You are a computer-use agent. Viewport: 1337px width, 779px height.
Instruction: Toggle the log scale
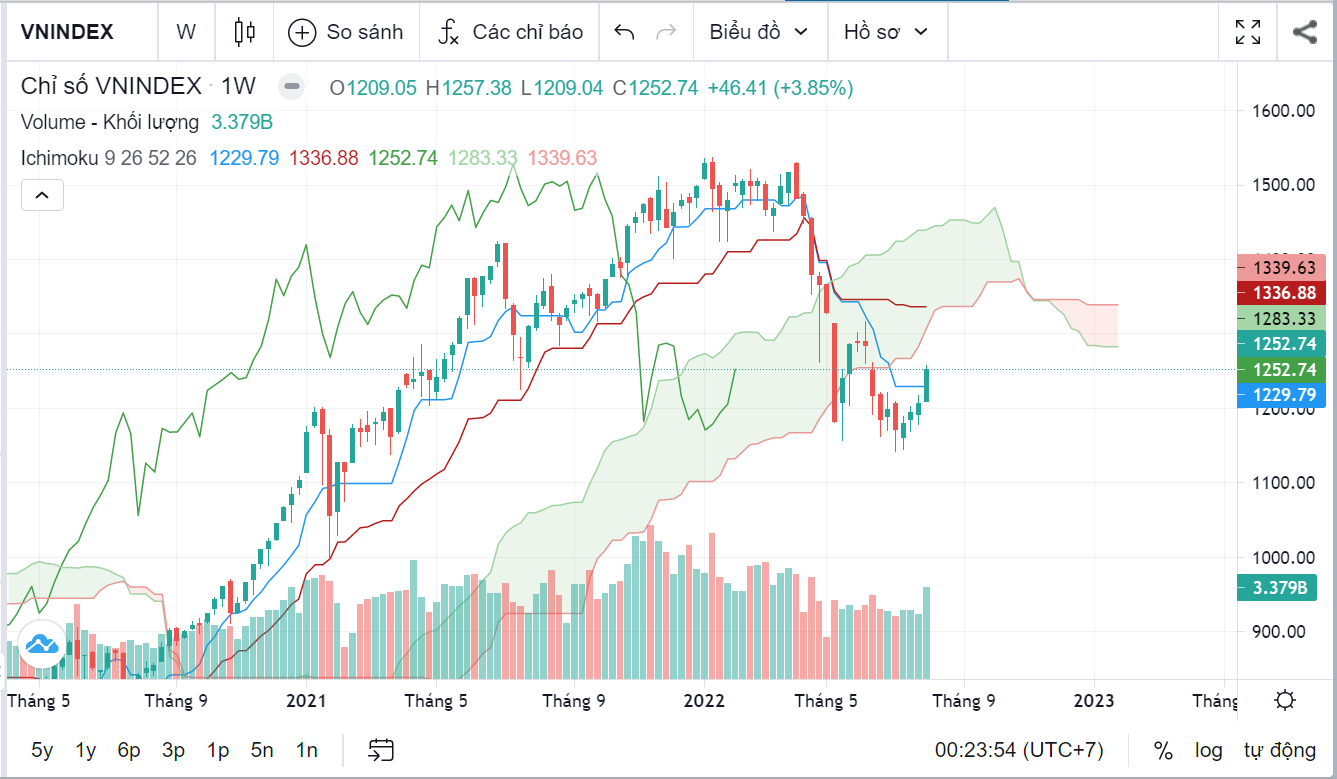(x=1208, y=750)
